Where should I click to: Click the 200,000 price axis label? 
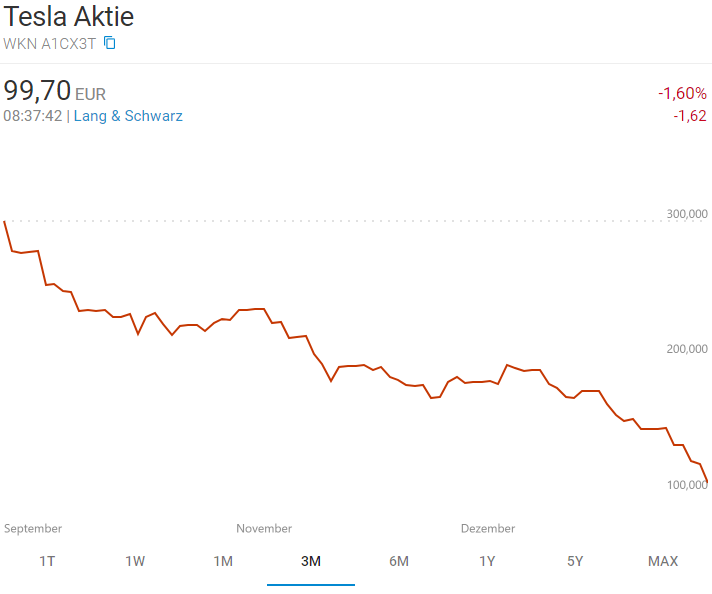[686, 349]
